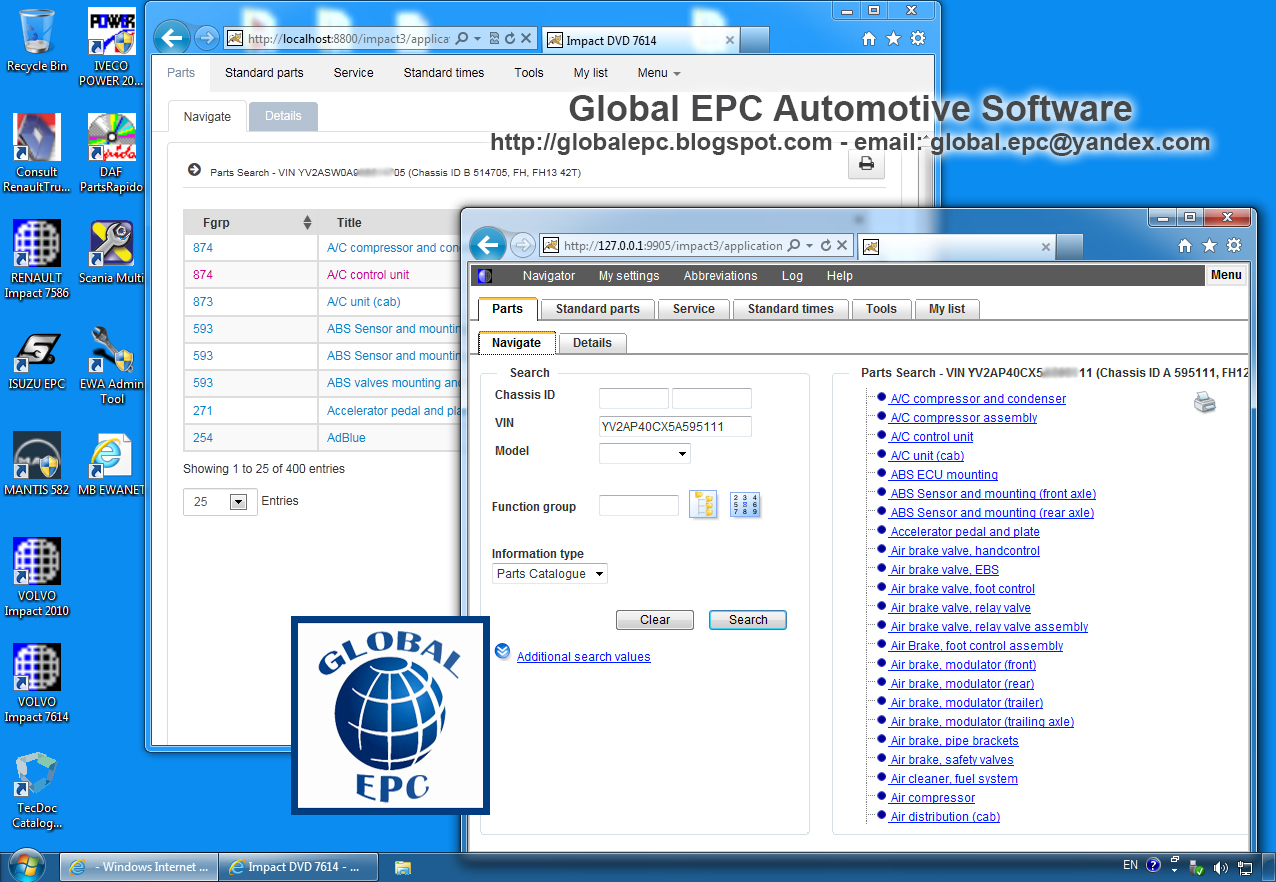Switch to Impact DVD 7614 taskbar item
The image size is (1276, 882).
click(x=299, y=867)
